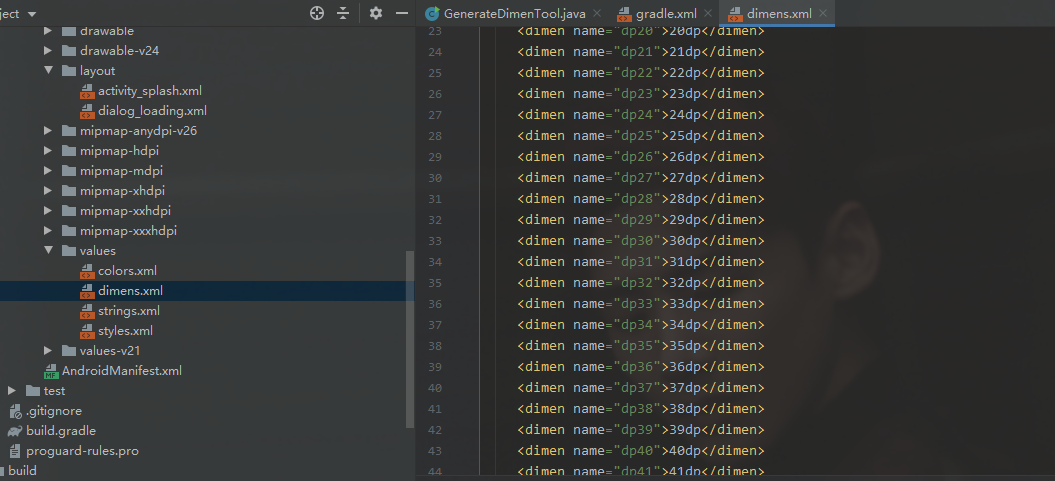Close the dimens.xml tab
The width and height of the screenshot is (1055, 481).
823,13
